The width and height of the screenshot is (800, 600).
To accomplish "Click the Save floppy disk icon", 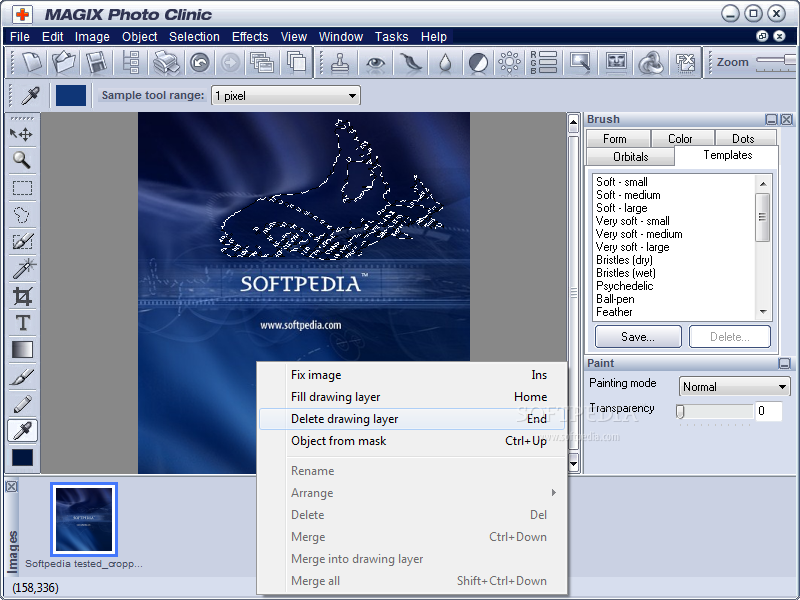I will (96, 63).
